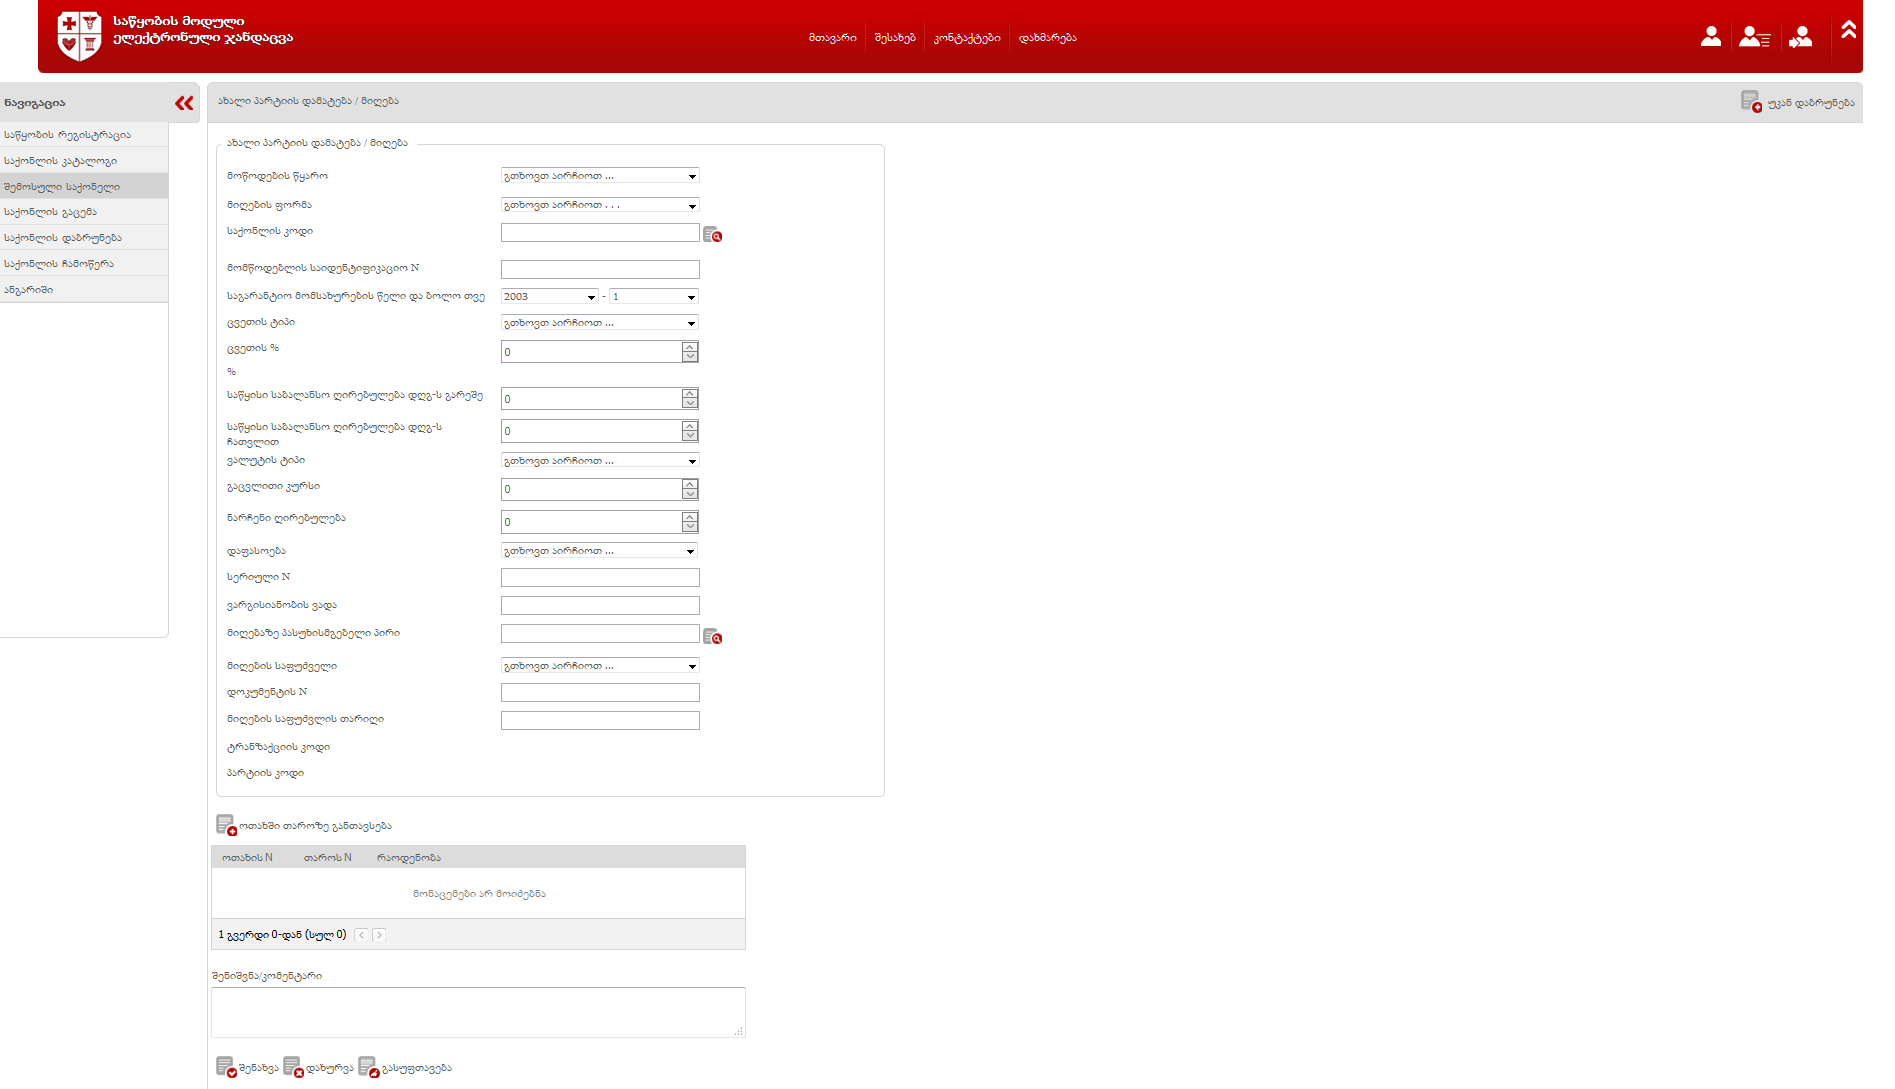This screenshot has height=1089, width=1895.
Task: Open საქონლის ჩამოწერა in the navigation menu
Action: [x=59, y=264]
